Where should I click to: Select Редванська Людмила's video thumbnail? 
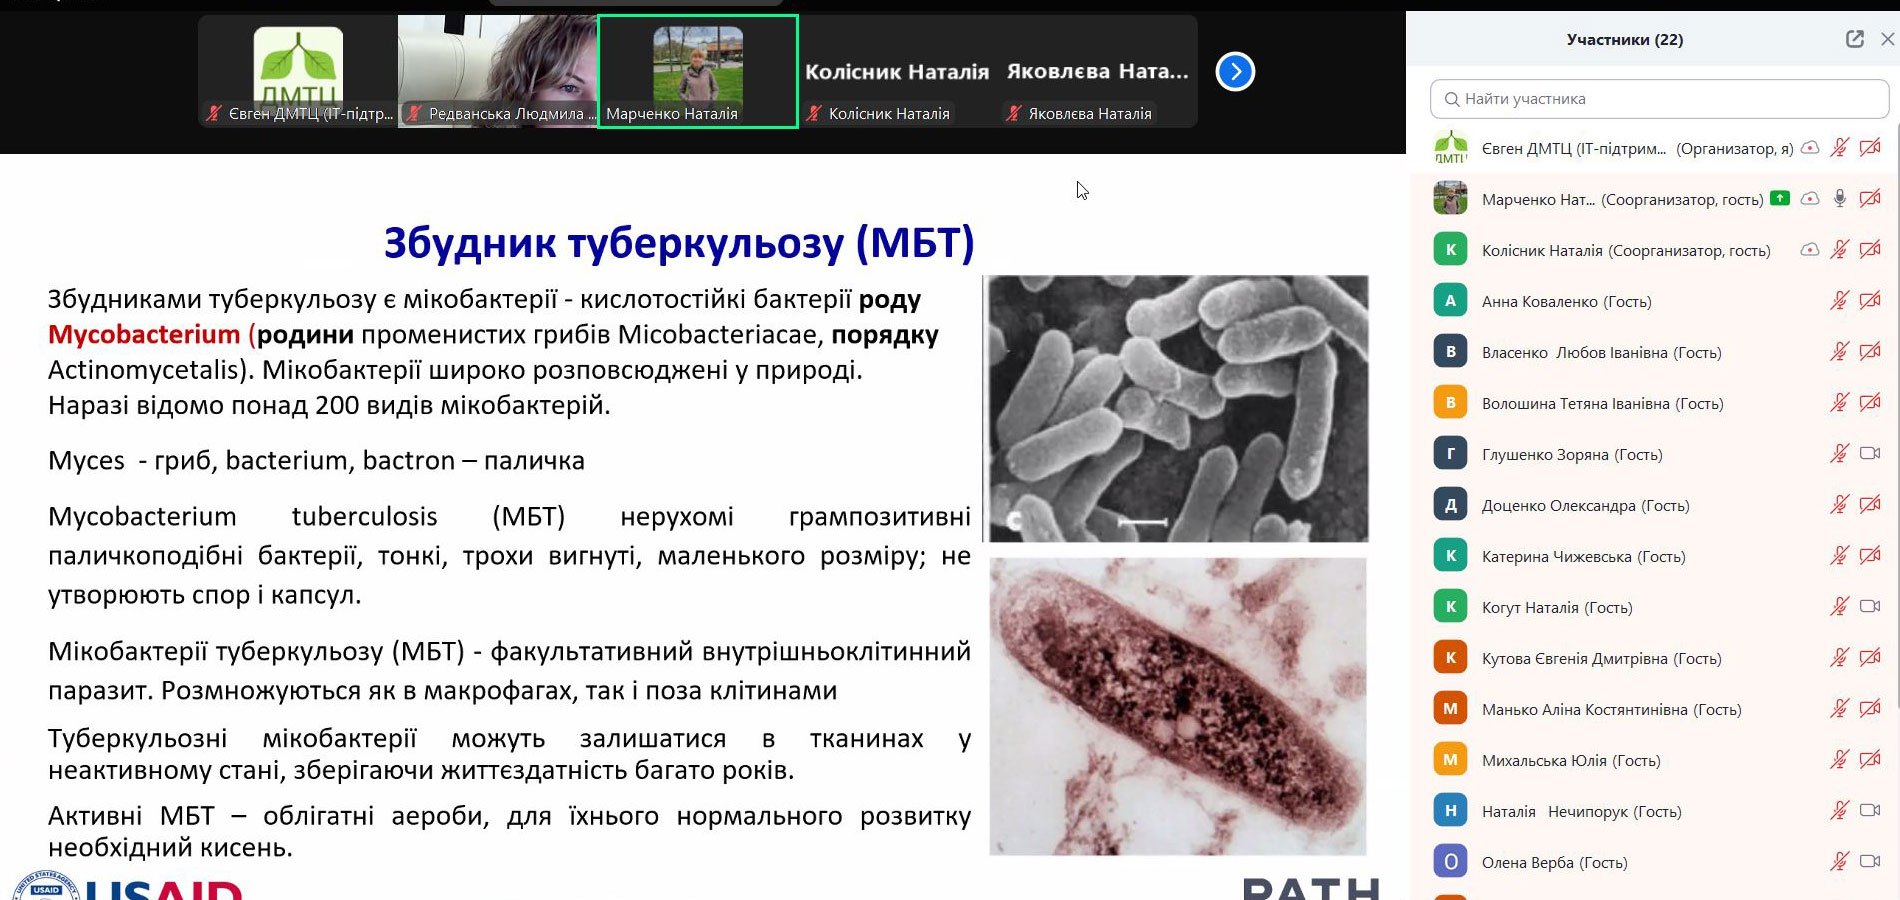pos(498,71)
